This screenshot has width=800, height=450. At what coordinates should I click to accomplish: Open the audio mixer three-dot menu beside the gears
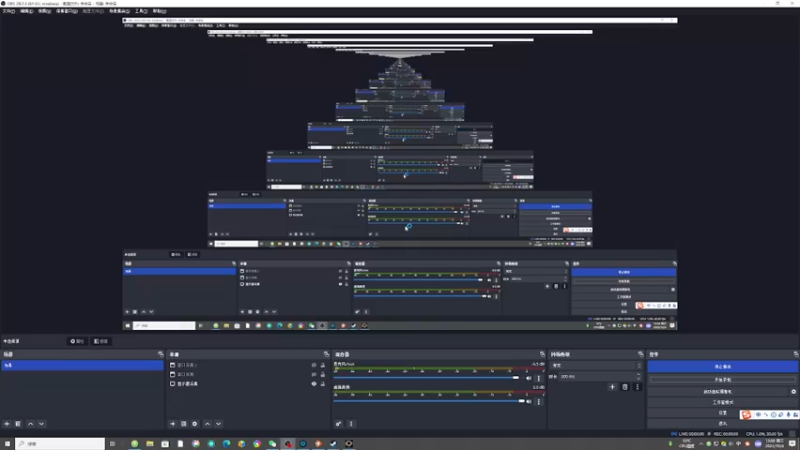[x=351, y=424]
